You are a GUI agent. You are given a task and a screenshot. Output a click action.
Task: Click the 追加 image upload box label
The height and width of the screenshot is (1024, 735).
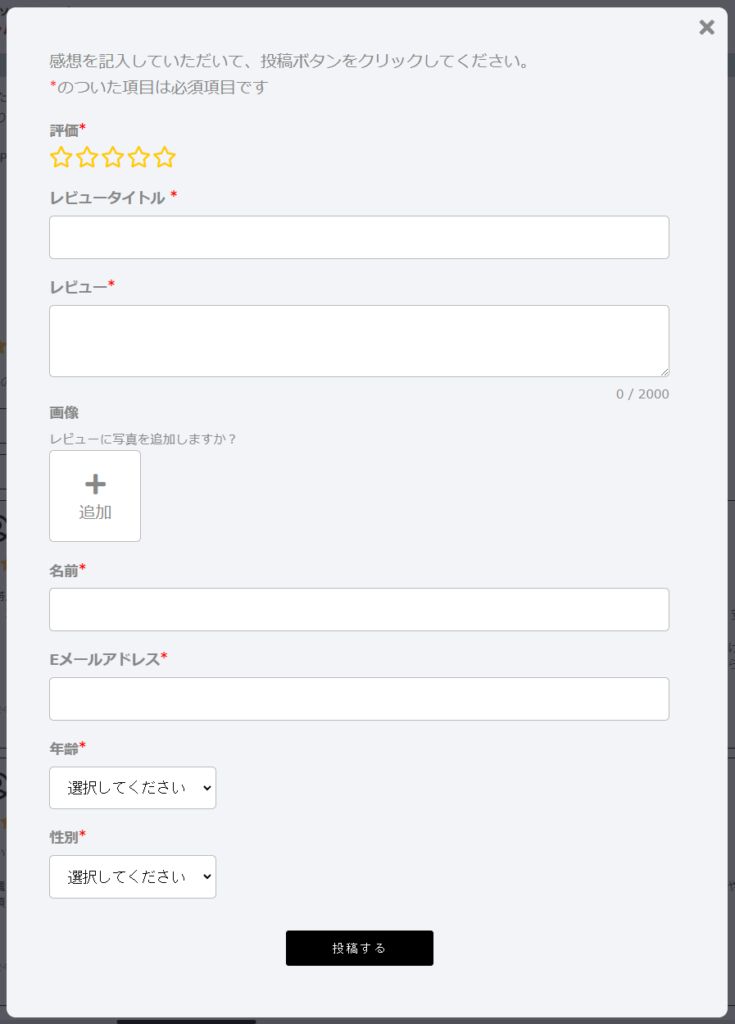[x=95, y=512]
